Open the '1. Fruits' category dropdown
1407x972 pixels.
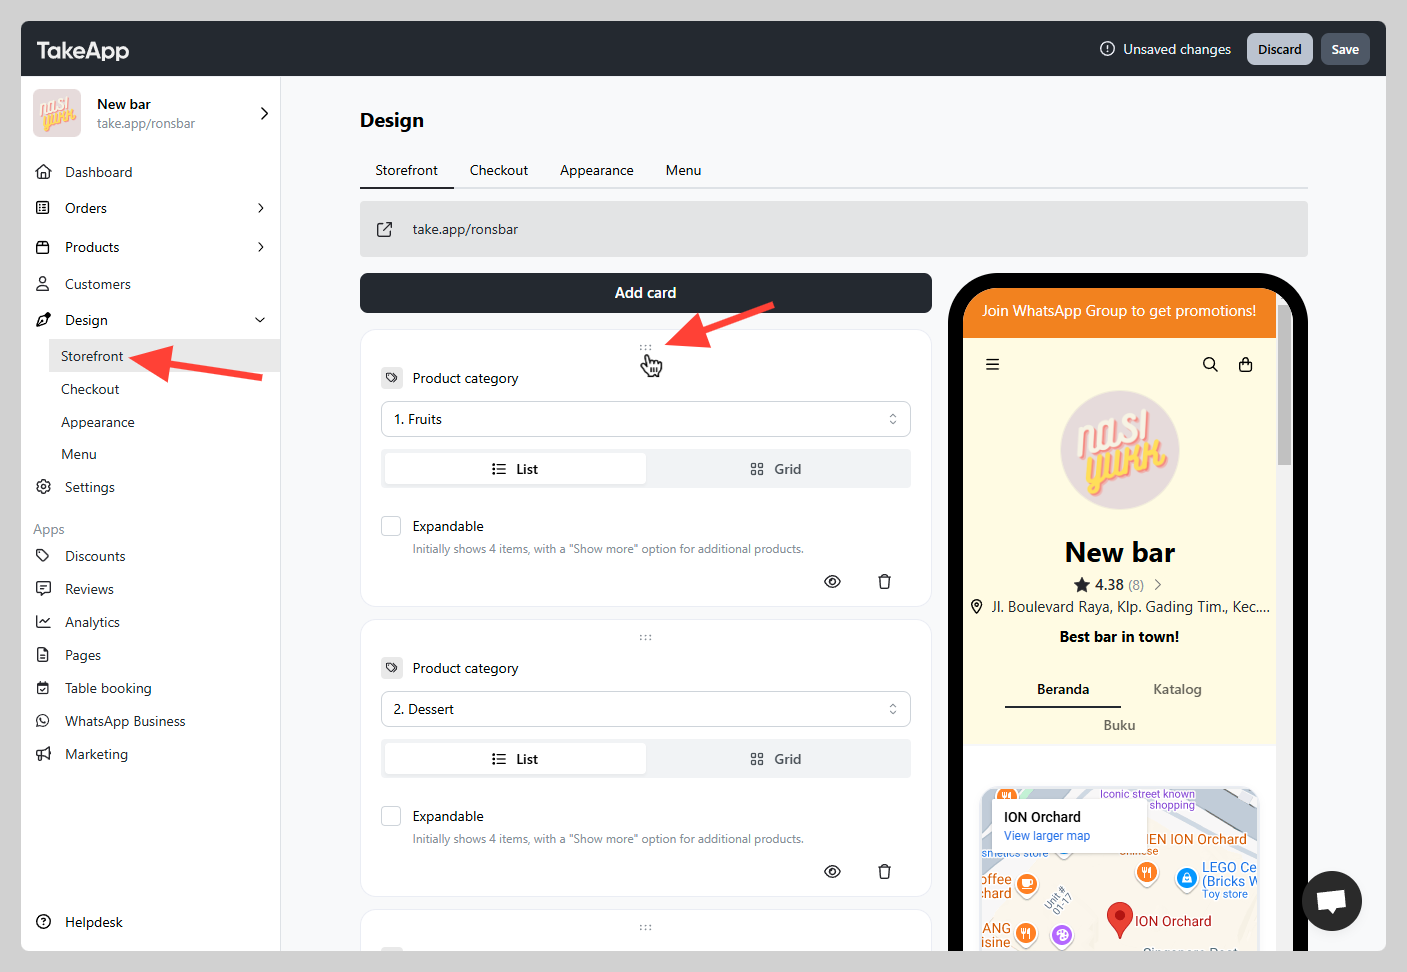coord(646,419)
